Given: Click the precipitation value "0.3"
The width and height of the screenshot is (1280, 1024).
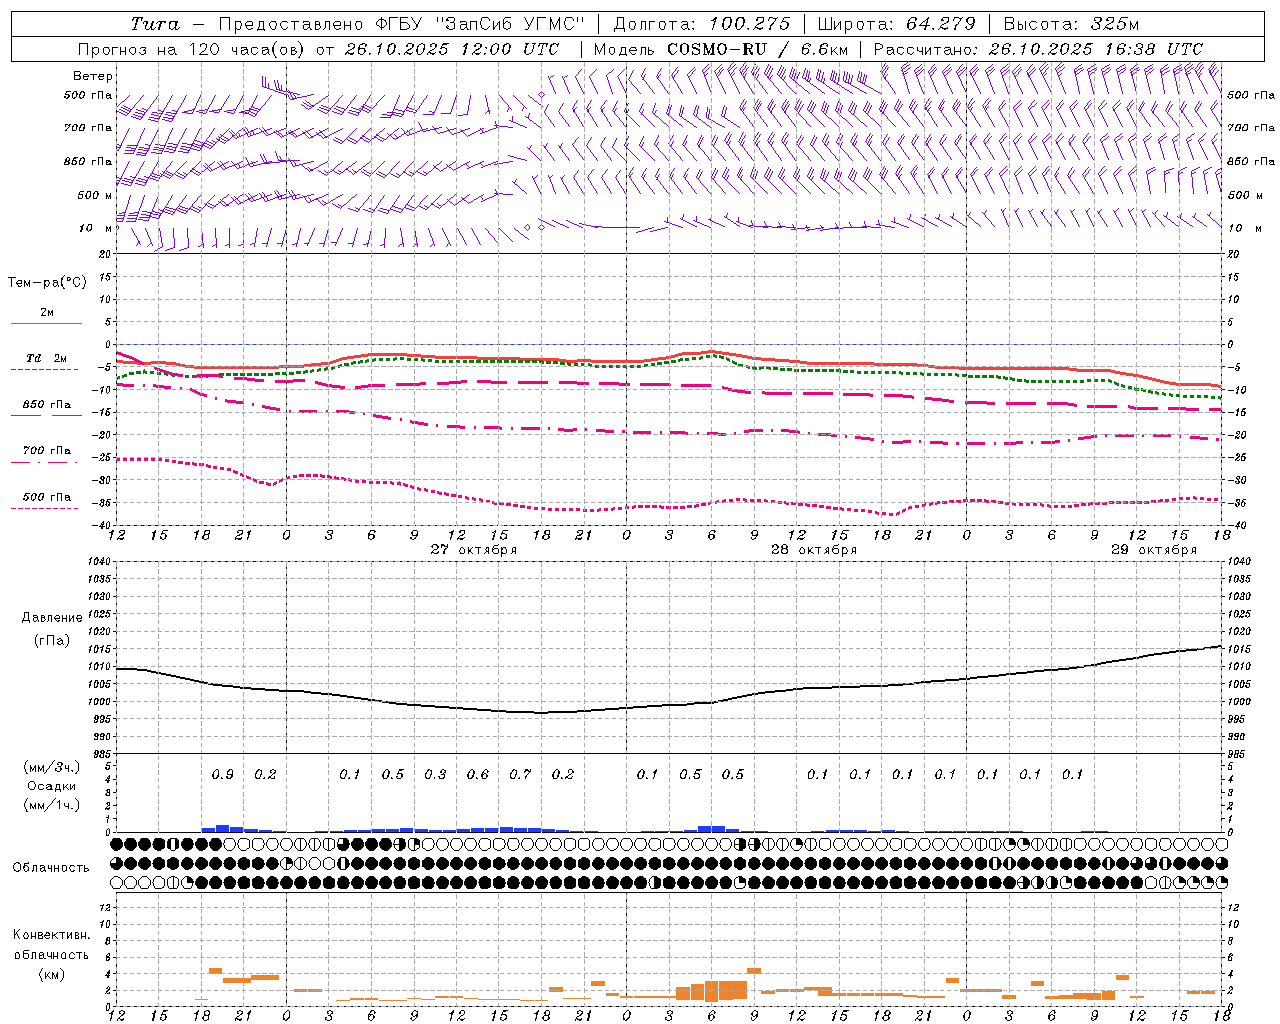Looking at the screenshot, I should [435, 775].
